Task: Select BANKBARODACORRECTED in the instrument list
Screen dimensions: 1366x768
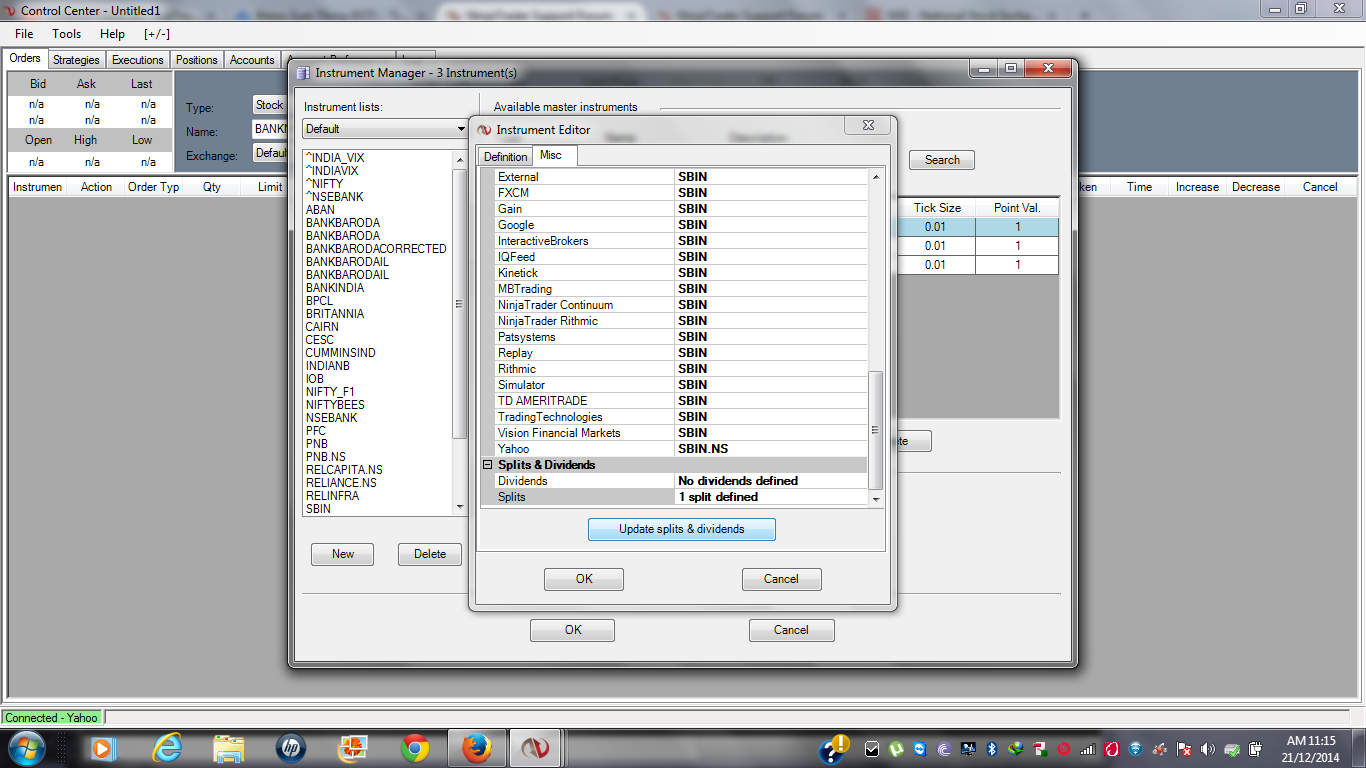Action: point(376,249)
